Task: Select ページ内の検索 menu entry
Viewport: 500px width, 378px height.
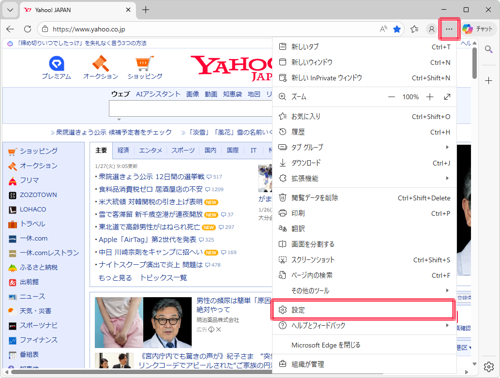Action: point(364,275)
